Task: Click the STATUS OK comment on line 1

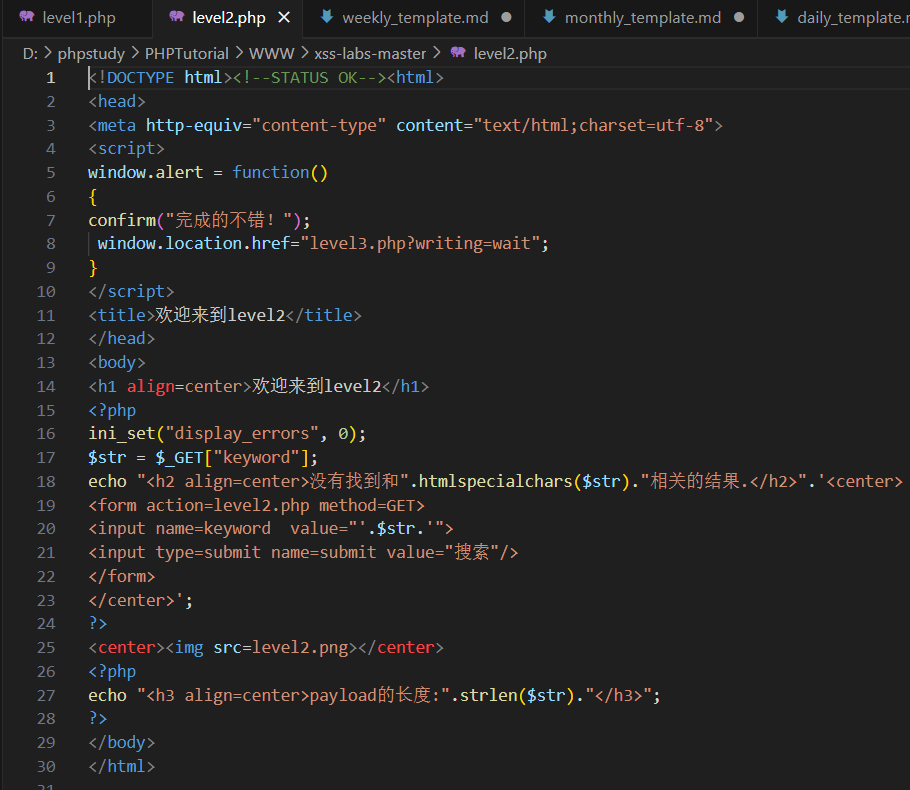Action: 309,78
